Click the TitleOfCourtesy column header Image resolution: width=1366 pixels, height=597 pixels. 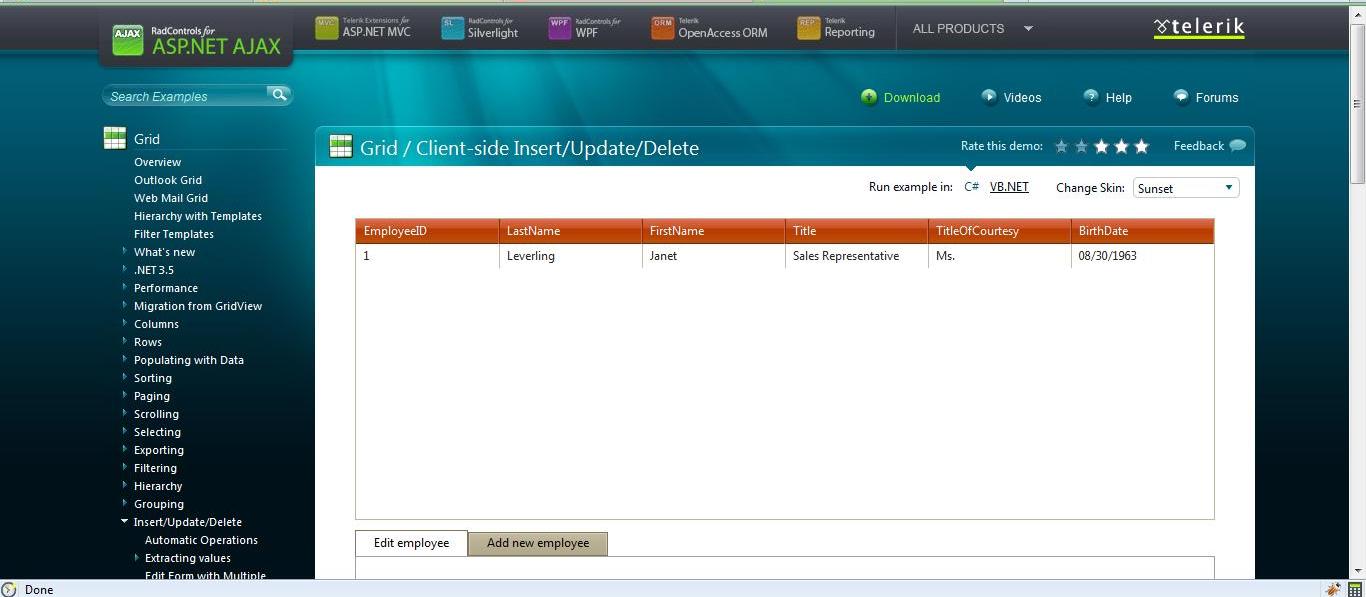coord(999,231)
